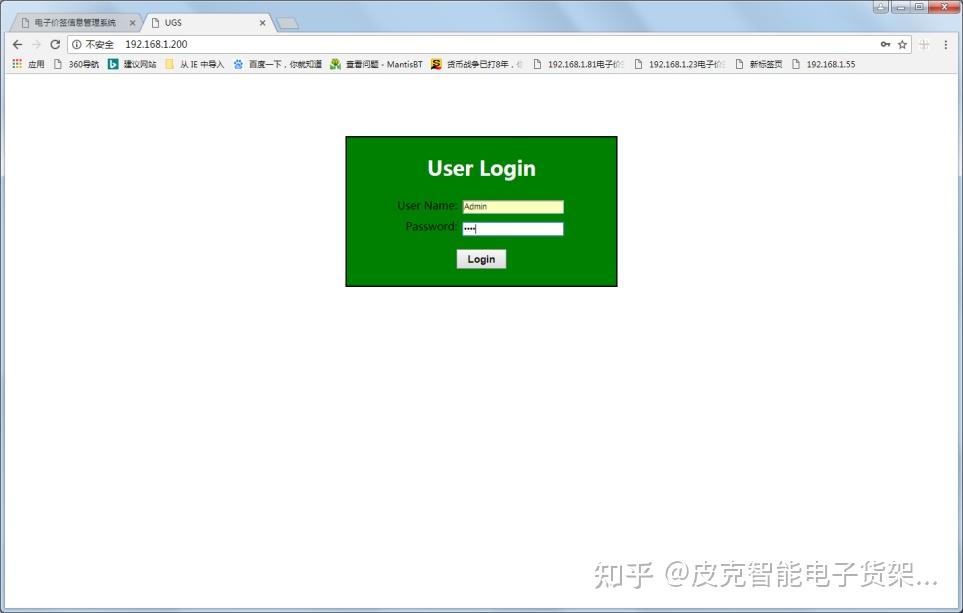The height and width of the screenshot is (613, 963).
Task: Click the forward navigation arrow
Action: click(x=36, y=44)
